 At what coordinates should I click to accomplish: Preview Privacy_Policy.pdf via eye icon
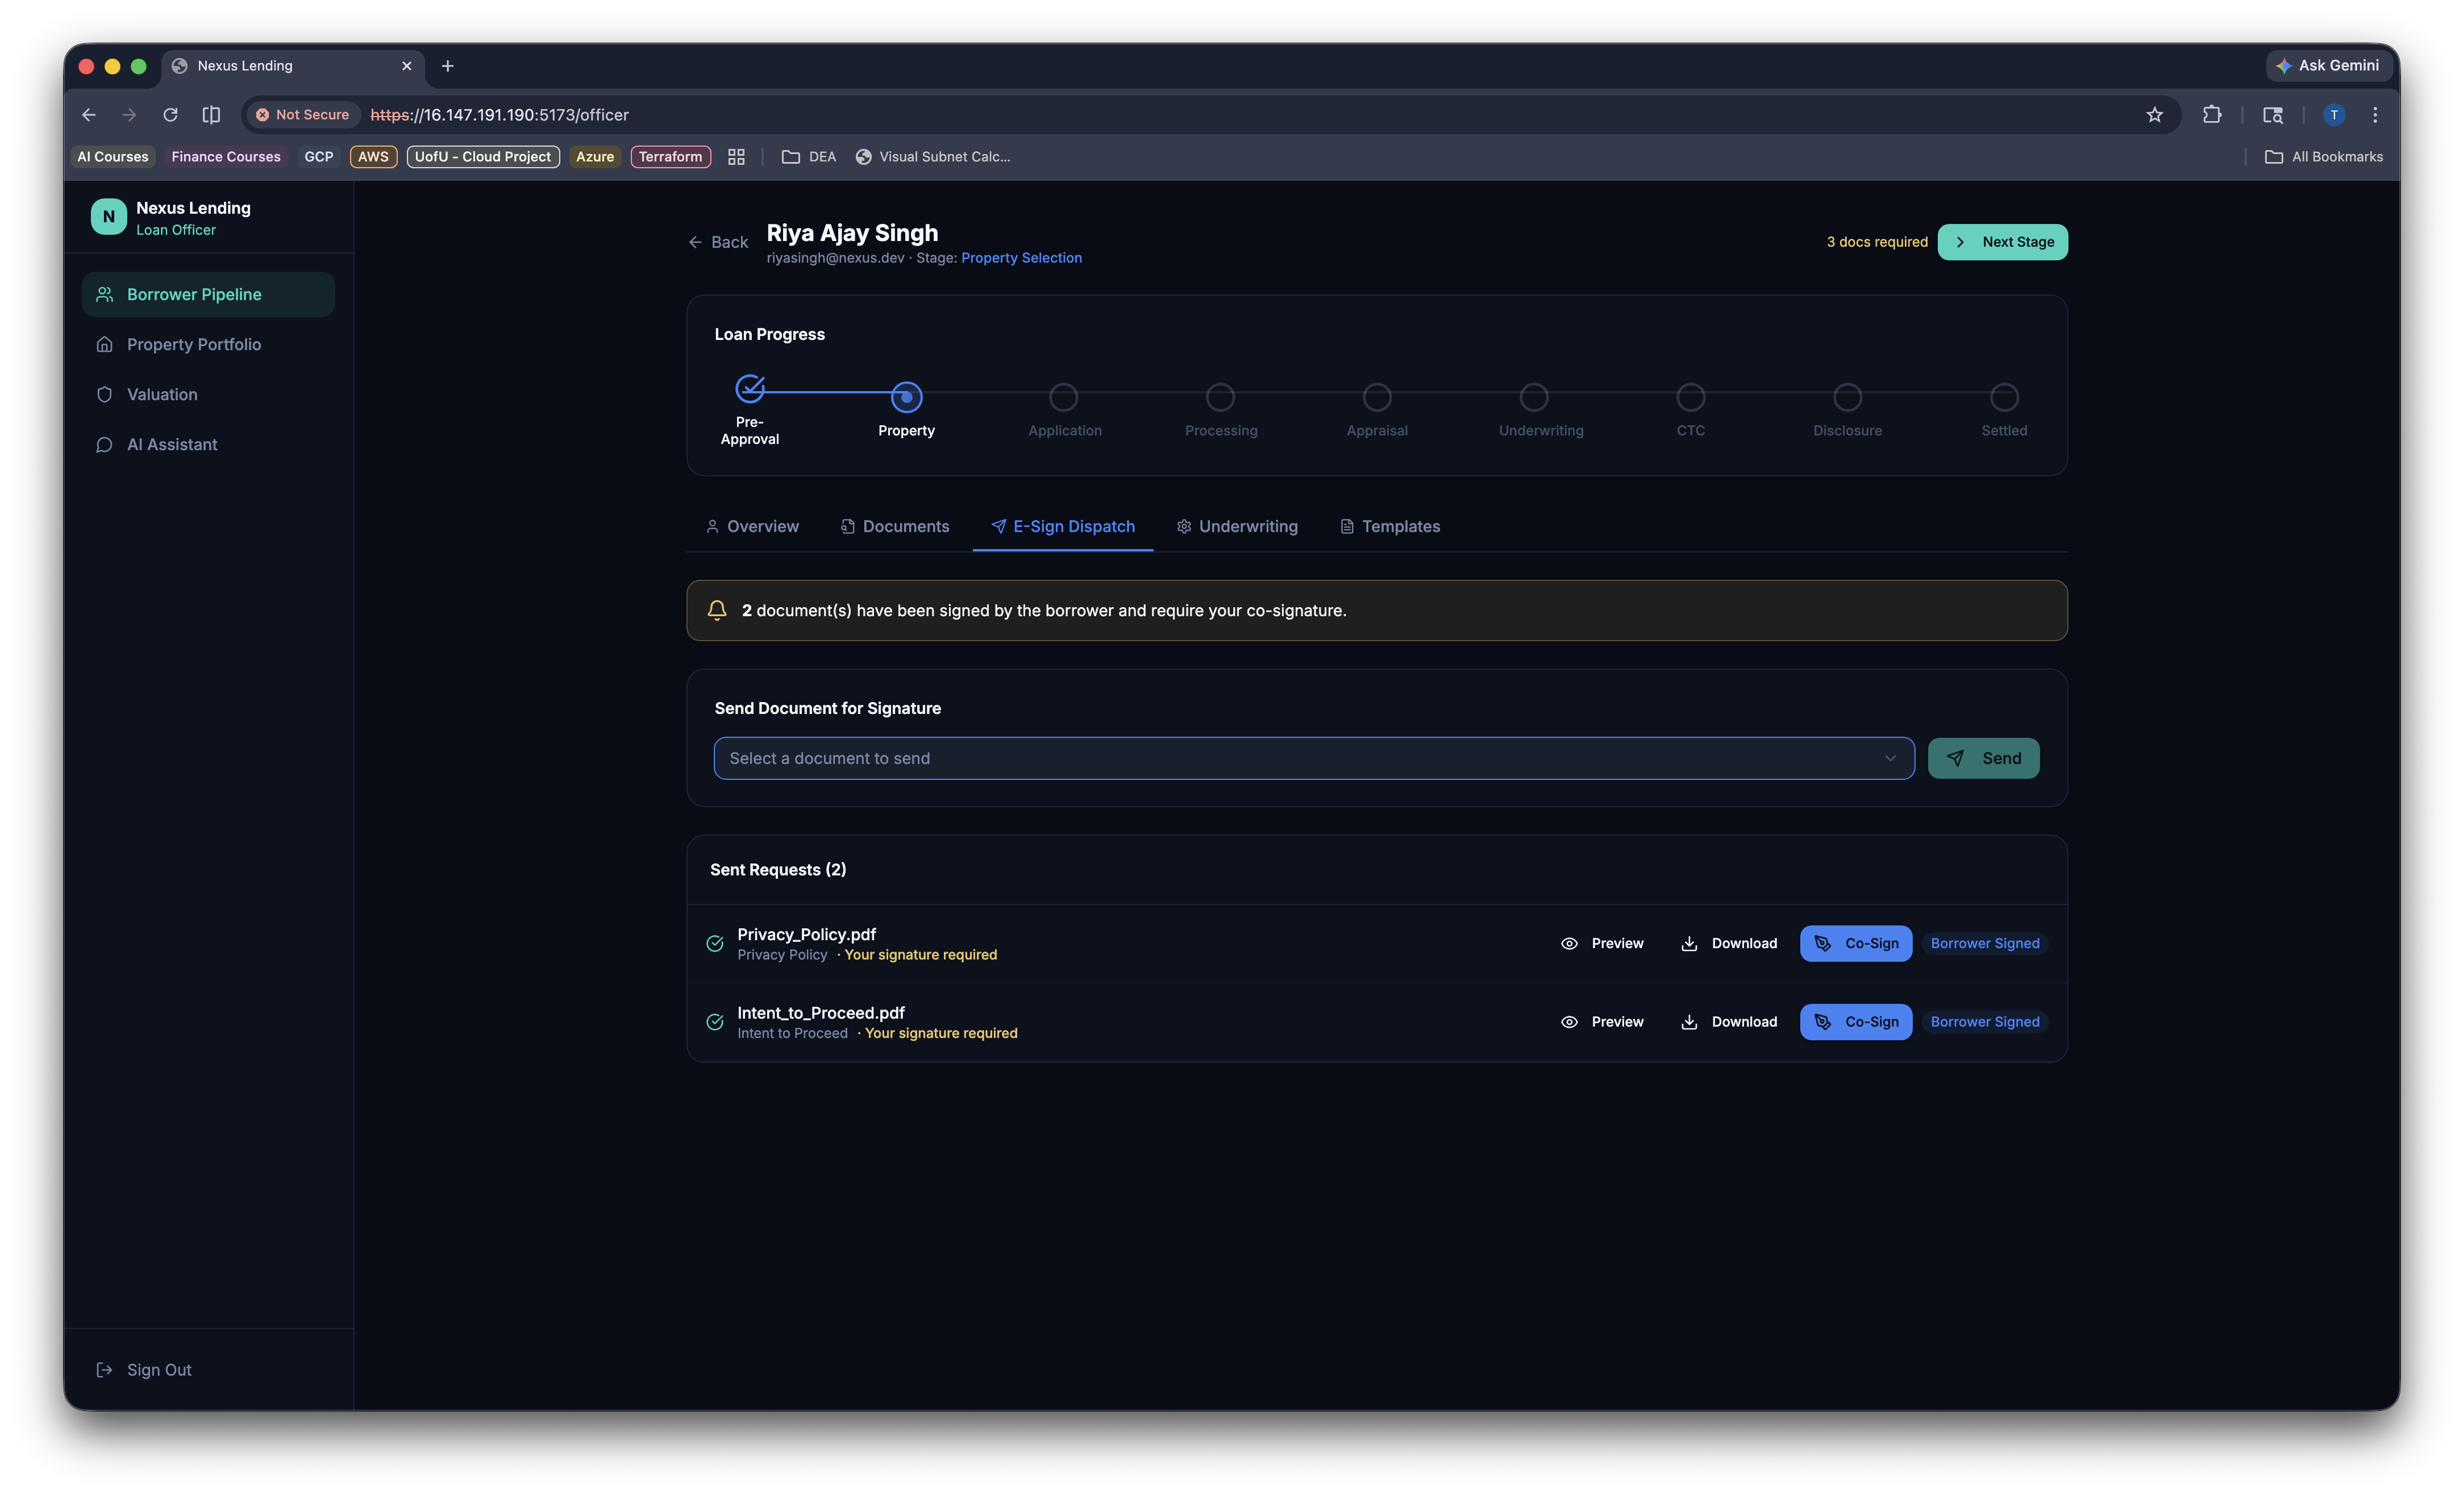pyautogui.click(x=1570, y=943)
